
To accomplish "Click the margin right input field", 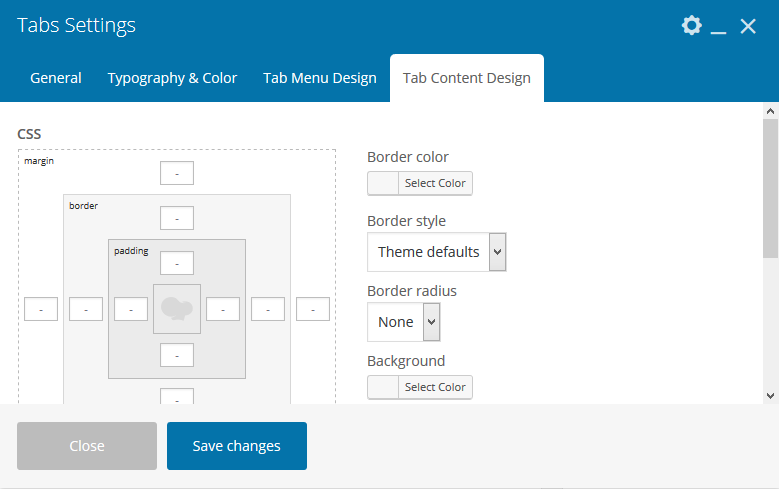I will click(313, 310).
